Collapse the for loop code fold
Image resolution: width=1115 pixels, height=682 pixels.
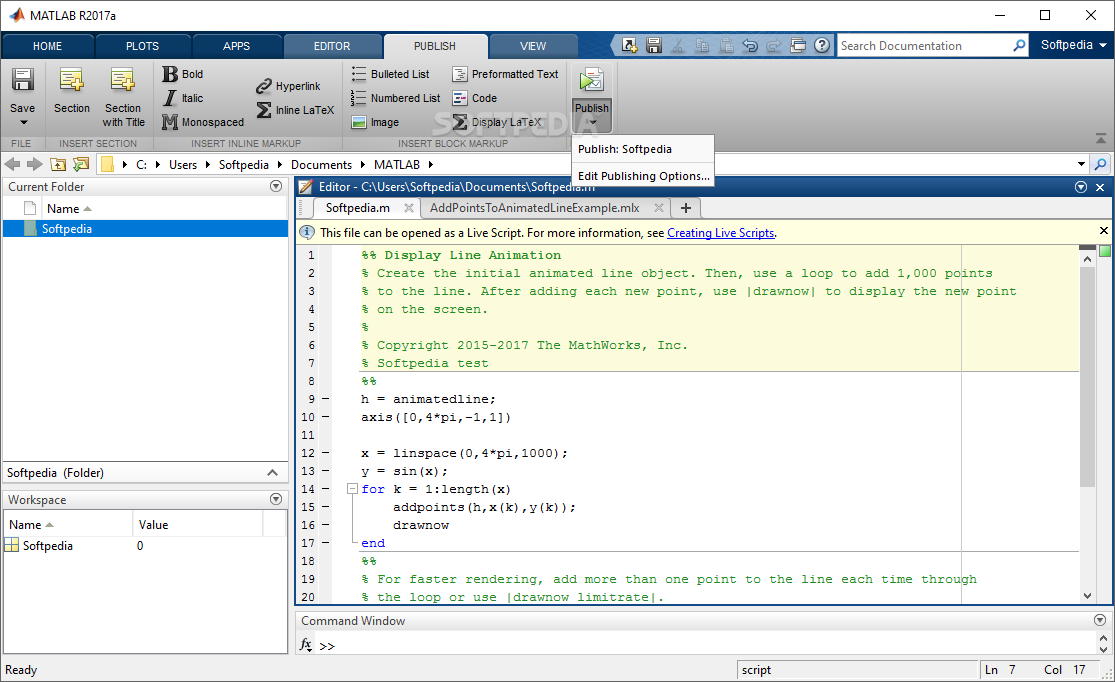point(352,489)
